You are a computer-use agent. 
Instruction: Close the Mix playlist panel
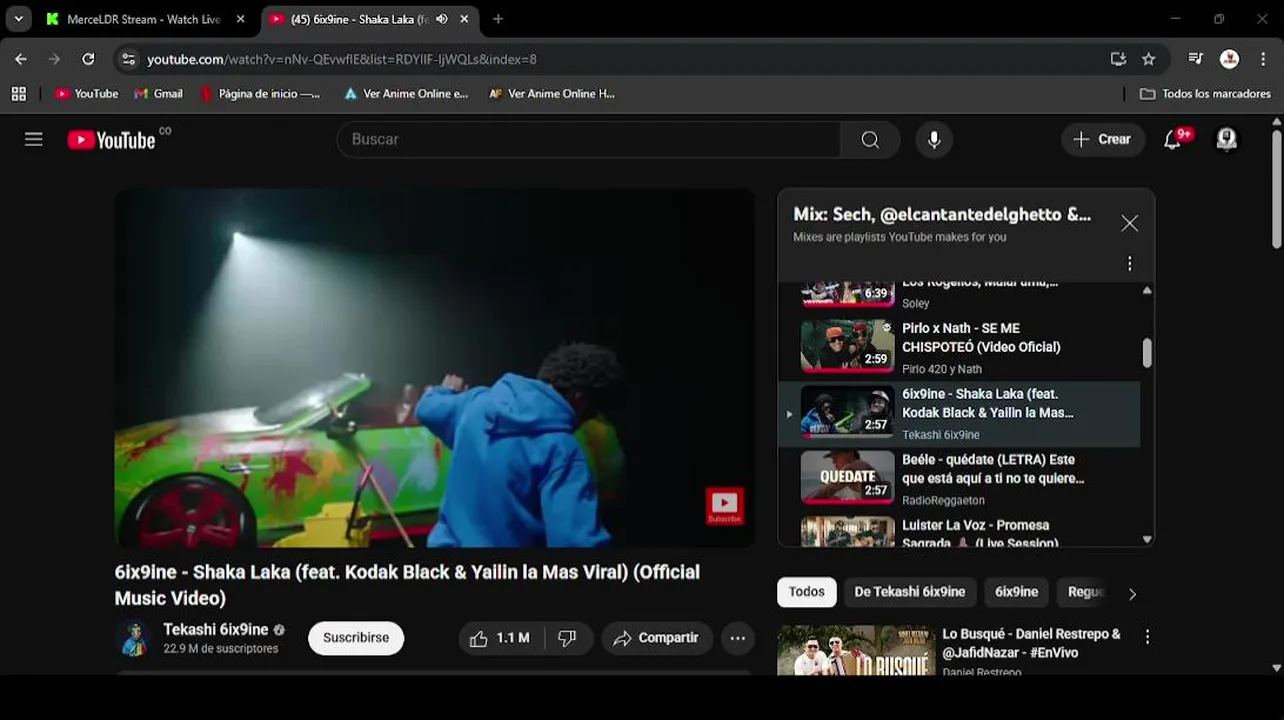1129,224
